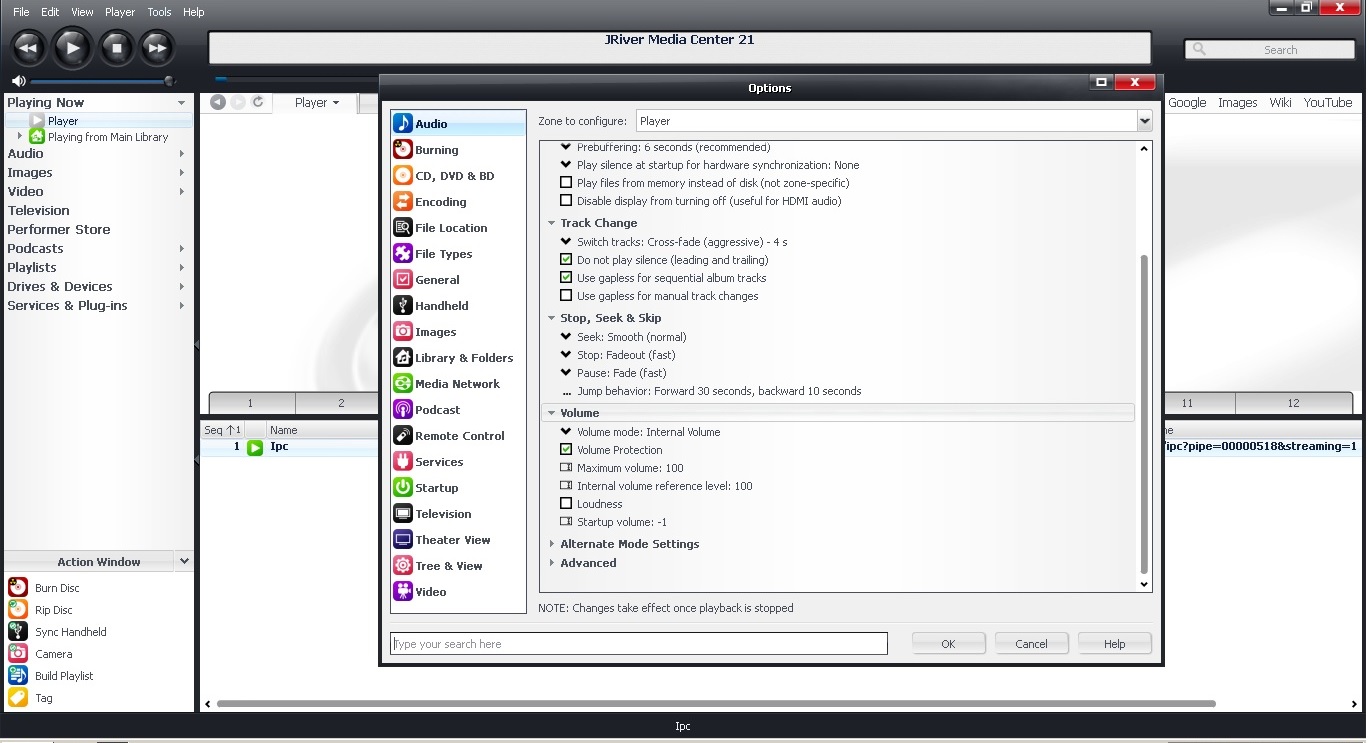1369x743 pixels.
Task: Open General options category
Action: click(458, 280)
